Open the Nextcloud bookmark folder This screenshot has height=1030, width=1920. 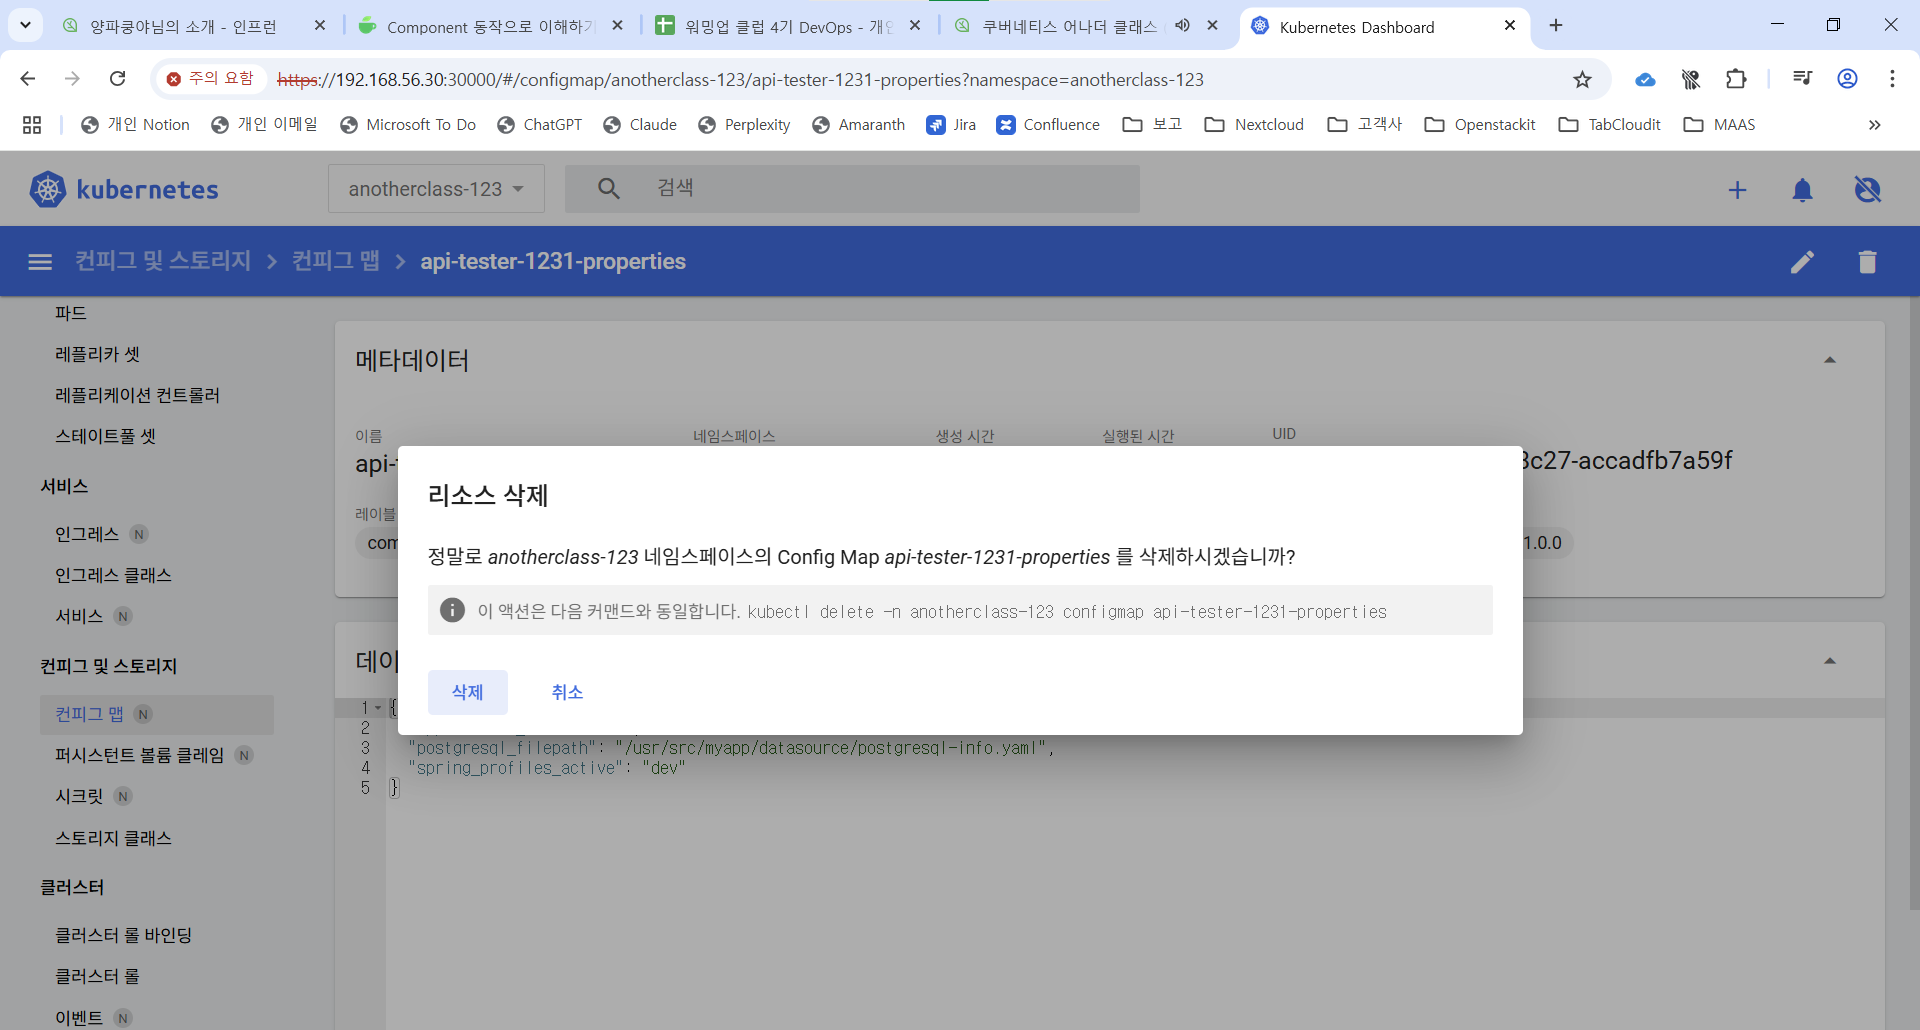pos(1254,124)
